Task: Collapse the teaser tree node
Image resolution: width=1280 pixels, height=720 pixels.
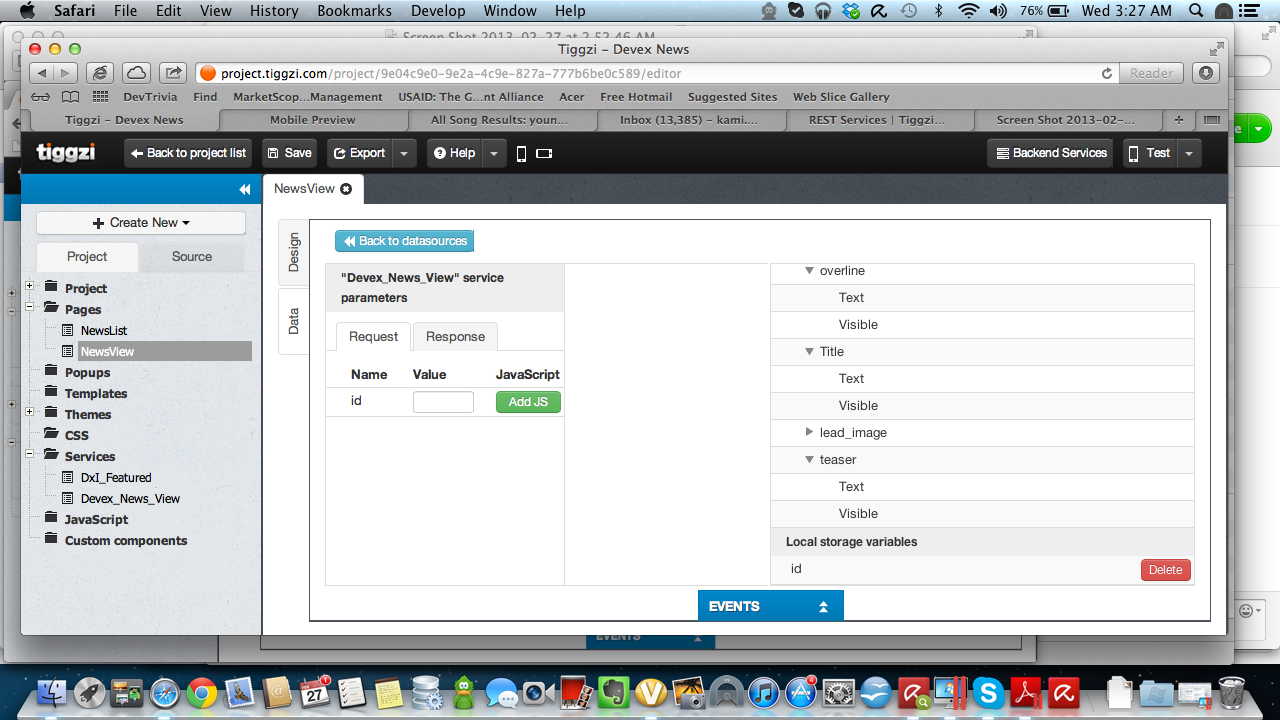Action: pos(810,460)
